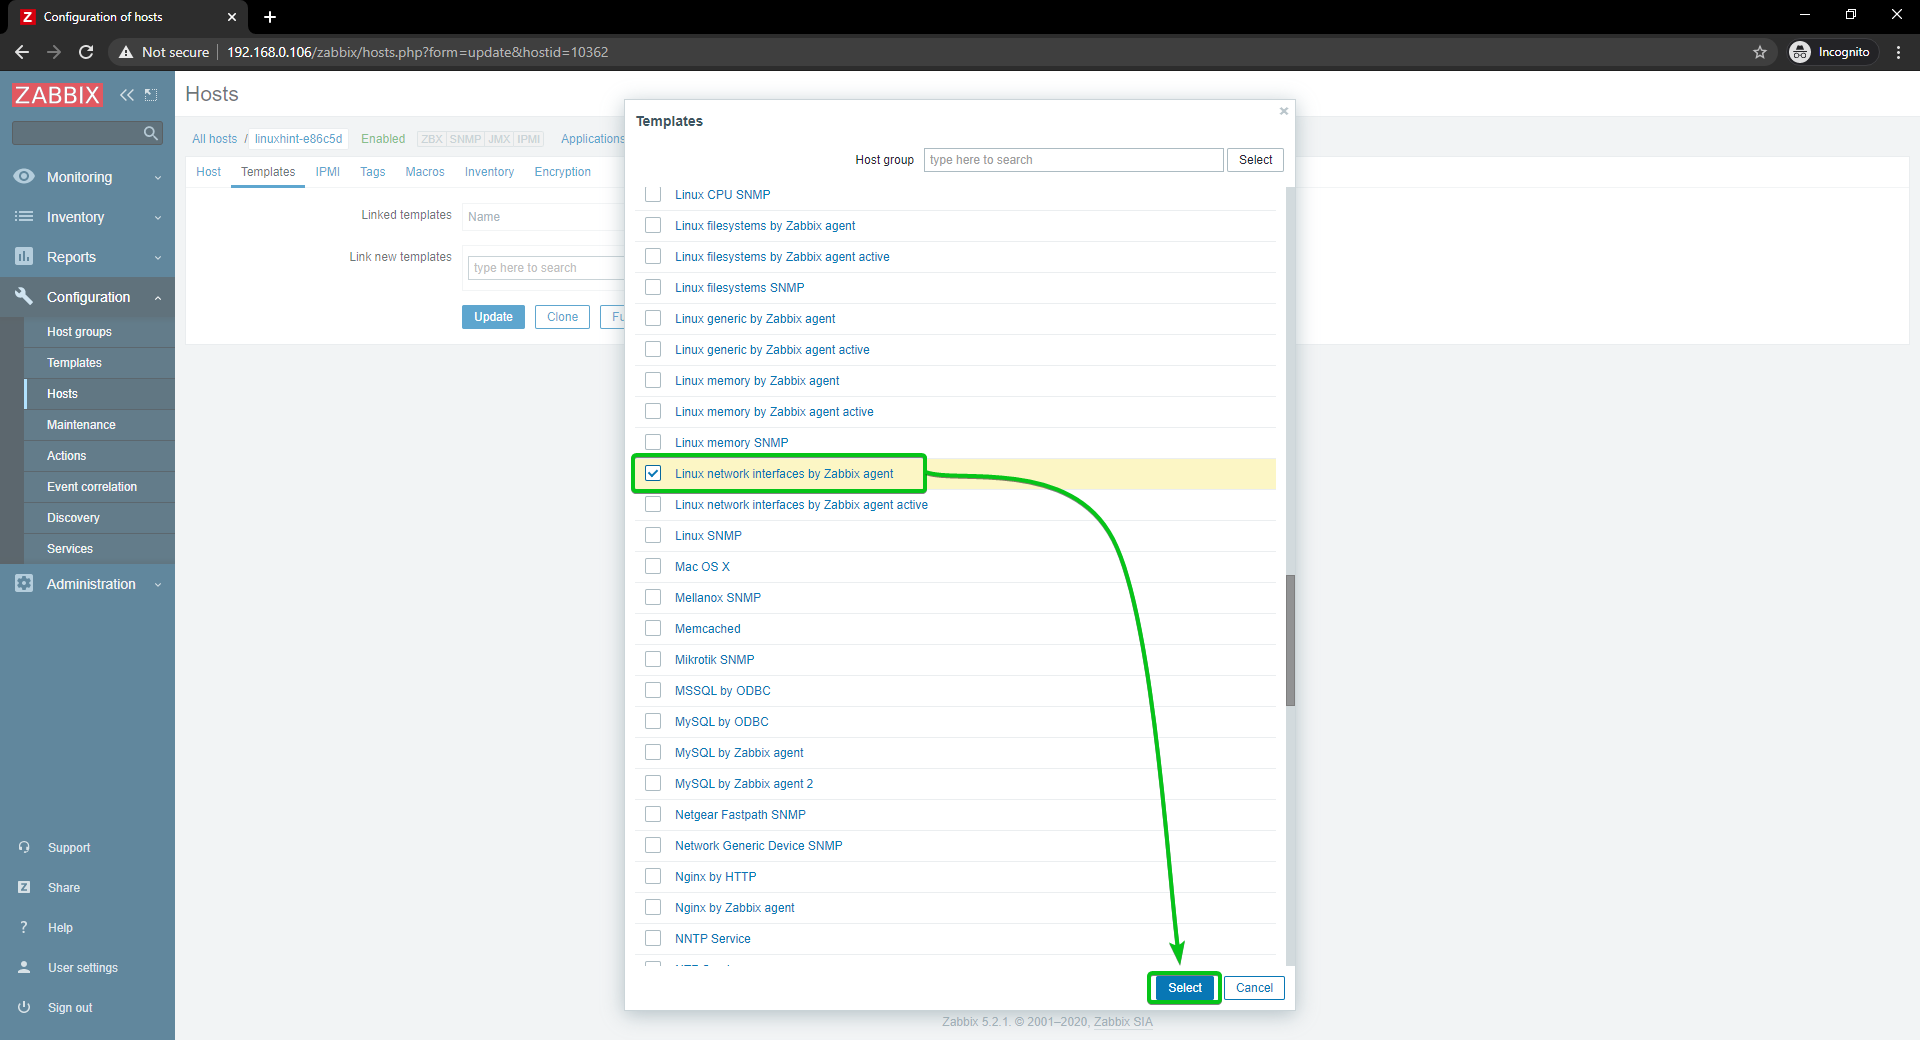Close the Configuration of hosts browser tab
The image size is (1920, 1040).
click(232, 17)
